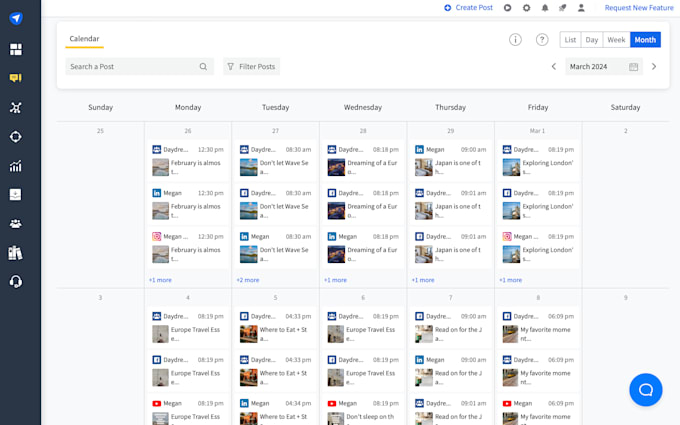
Task: Expand +1 more on Wednesday 28
Action: tap(335, 280)
